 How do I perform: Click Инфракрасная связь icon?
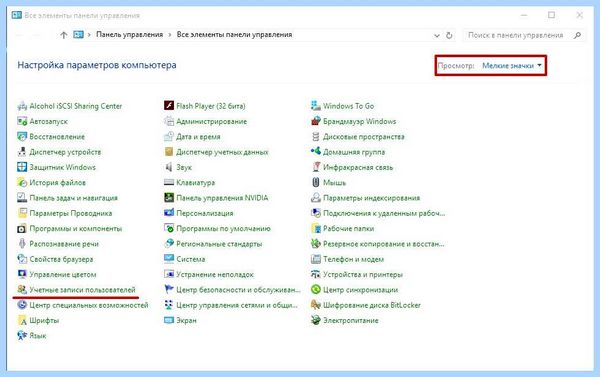(x=316, y=167)
